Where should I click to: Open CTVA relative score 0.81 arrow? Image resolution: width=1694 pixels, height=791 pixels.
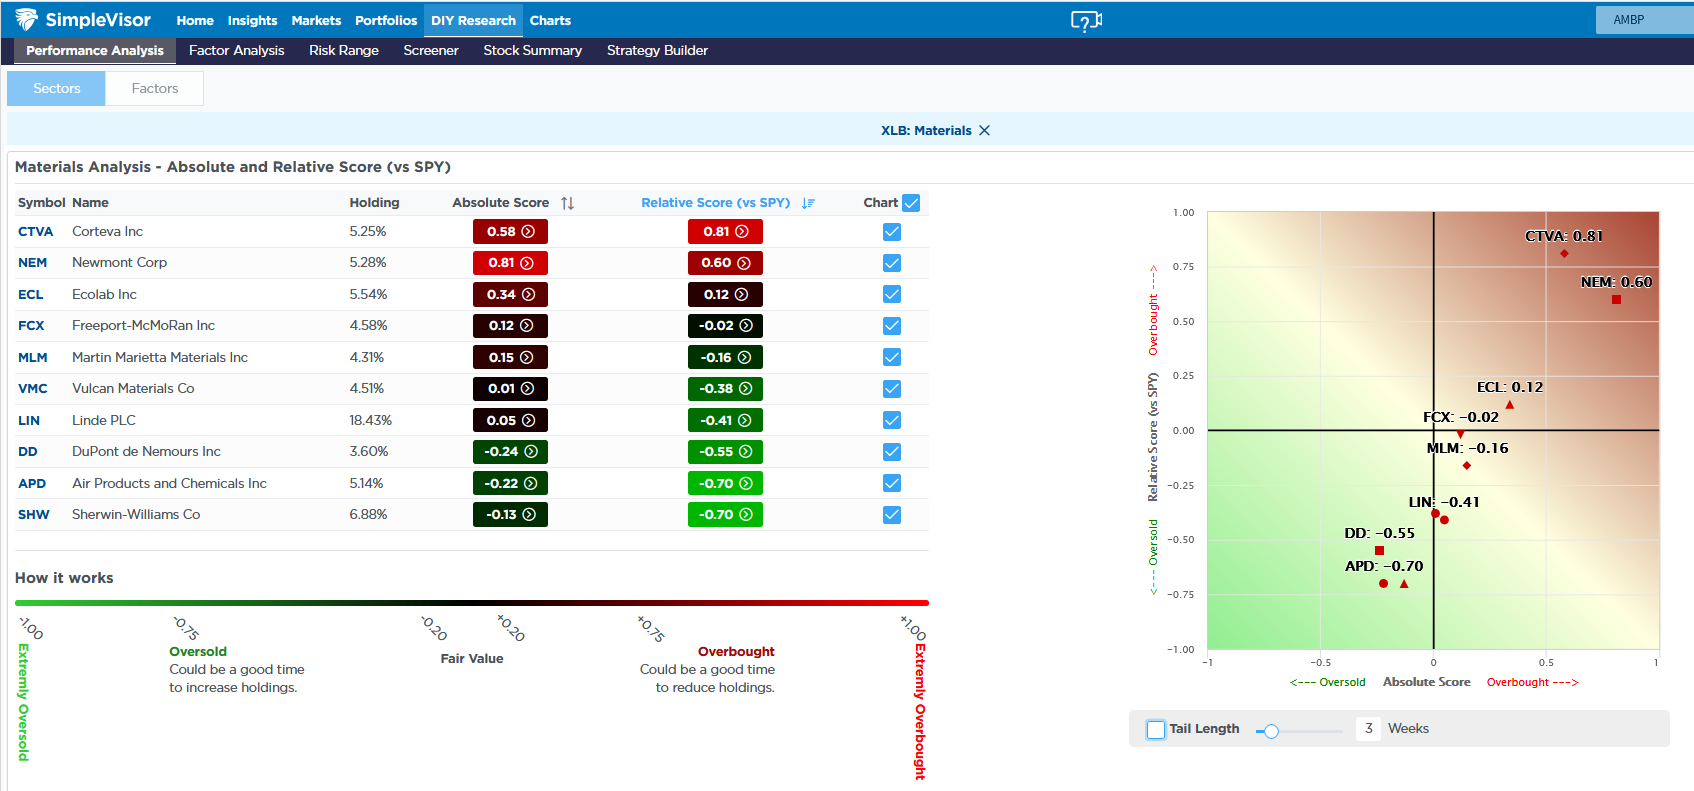742,231
